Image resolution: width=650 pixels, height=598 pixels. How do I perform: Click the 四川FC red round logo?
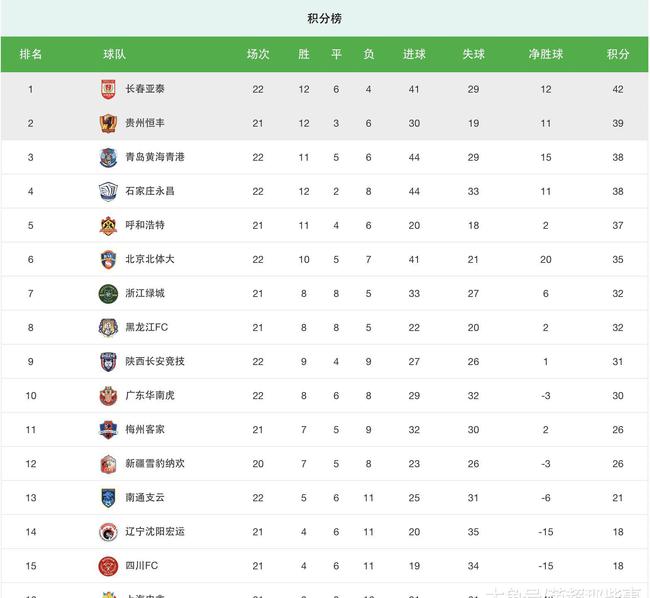pos(108,566)
